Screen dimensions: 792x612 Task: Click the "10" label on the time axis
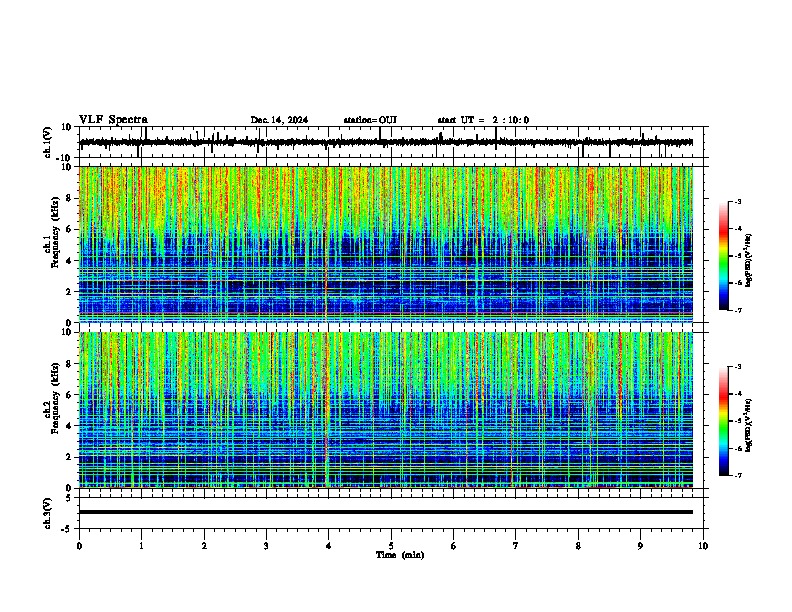pyautogui.click(x=703, y=545)
